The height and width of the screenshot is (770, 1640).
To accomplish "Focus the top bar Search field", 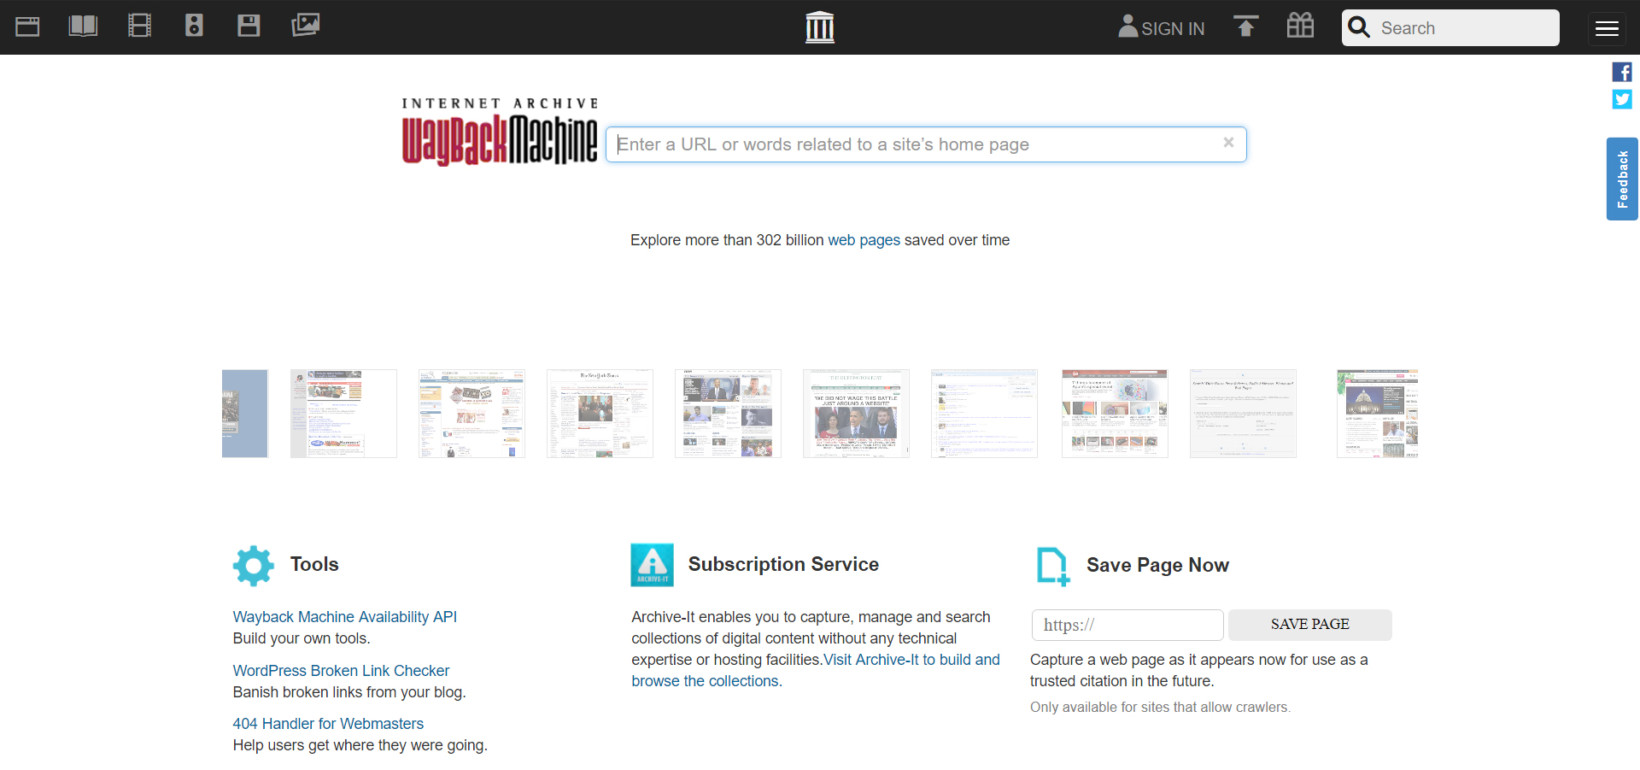I will (x=1450, y=28).
